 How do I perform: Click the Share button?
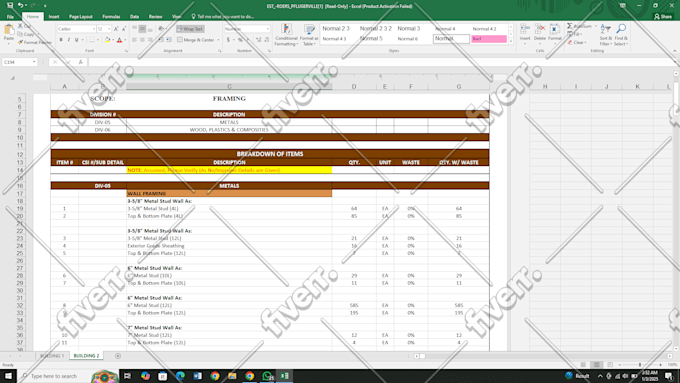click(663, 16)
